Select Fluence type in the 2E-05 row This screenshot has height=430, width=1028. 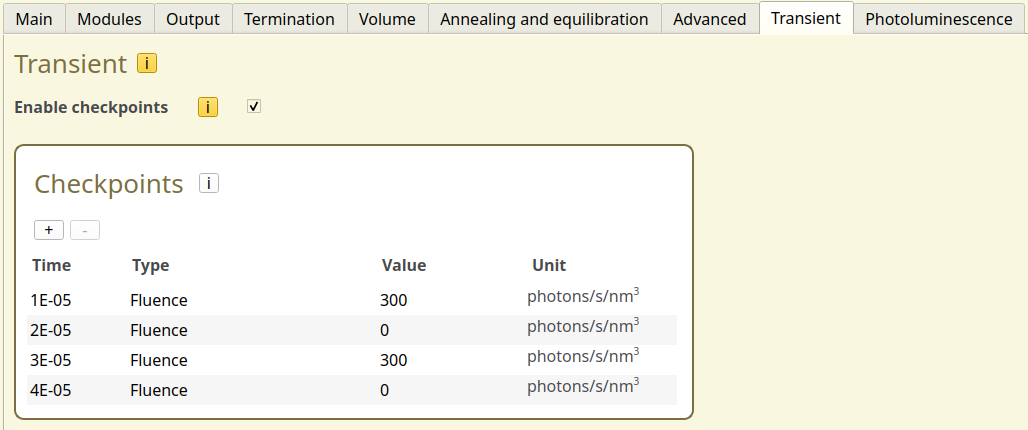click(159, 330)
